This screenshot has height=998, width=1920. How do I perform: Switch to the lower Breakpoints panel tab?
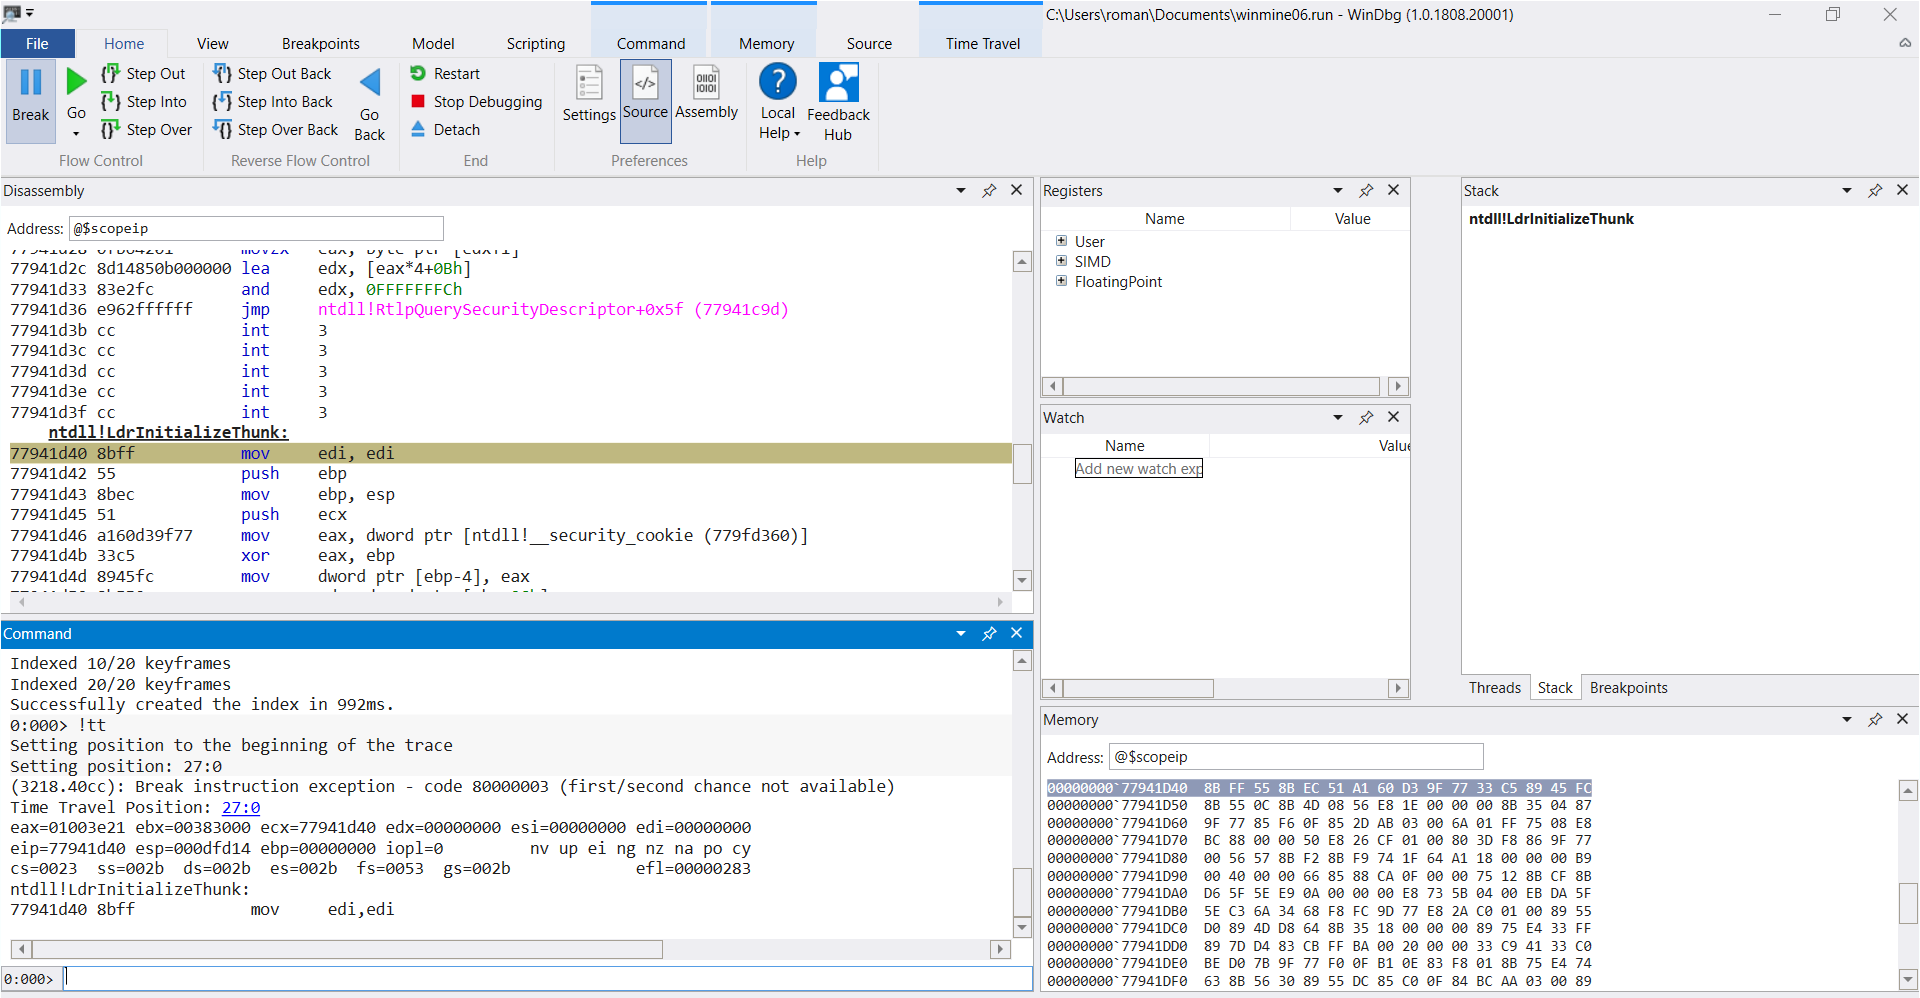click(x=1628, y=687)
